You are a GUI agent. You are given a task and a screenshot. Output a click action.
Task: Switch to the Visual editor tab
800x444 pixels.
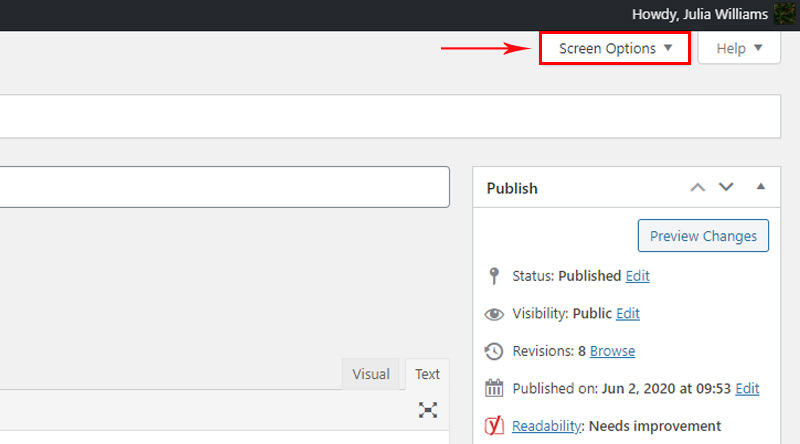click(x=370, y=374)
